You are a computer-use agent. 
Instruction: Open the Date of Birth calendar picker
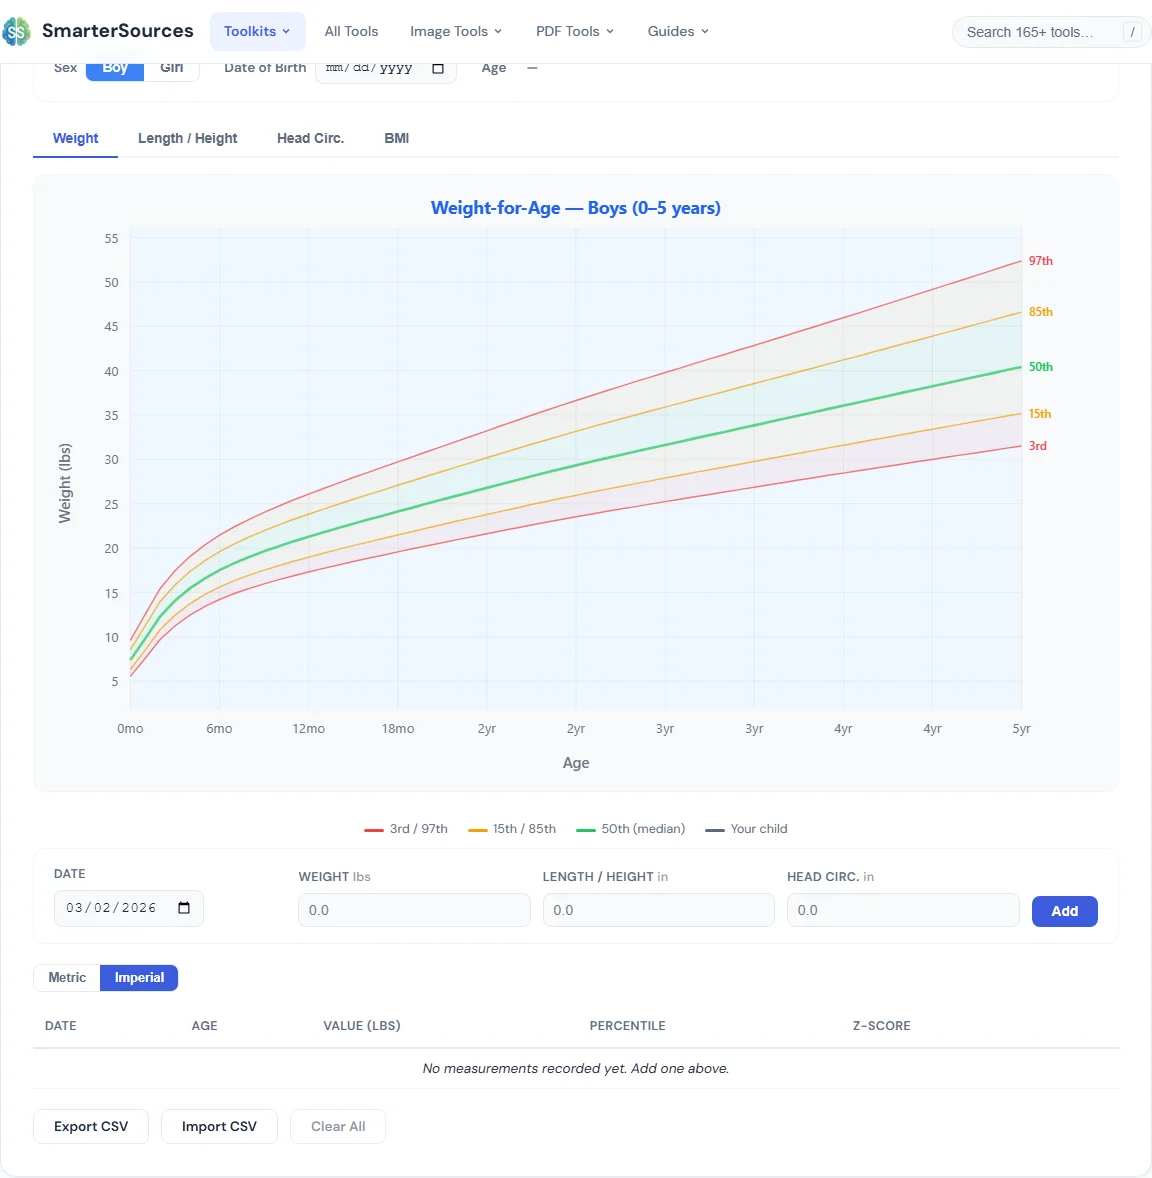coord(437,68)
